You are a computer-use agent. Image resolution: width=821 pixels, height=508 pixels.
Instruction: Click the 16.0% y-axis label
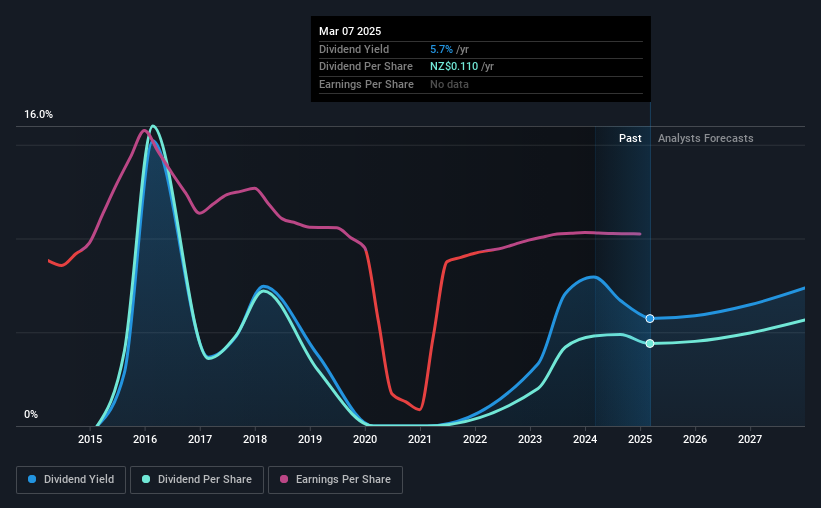[38, 115]
